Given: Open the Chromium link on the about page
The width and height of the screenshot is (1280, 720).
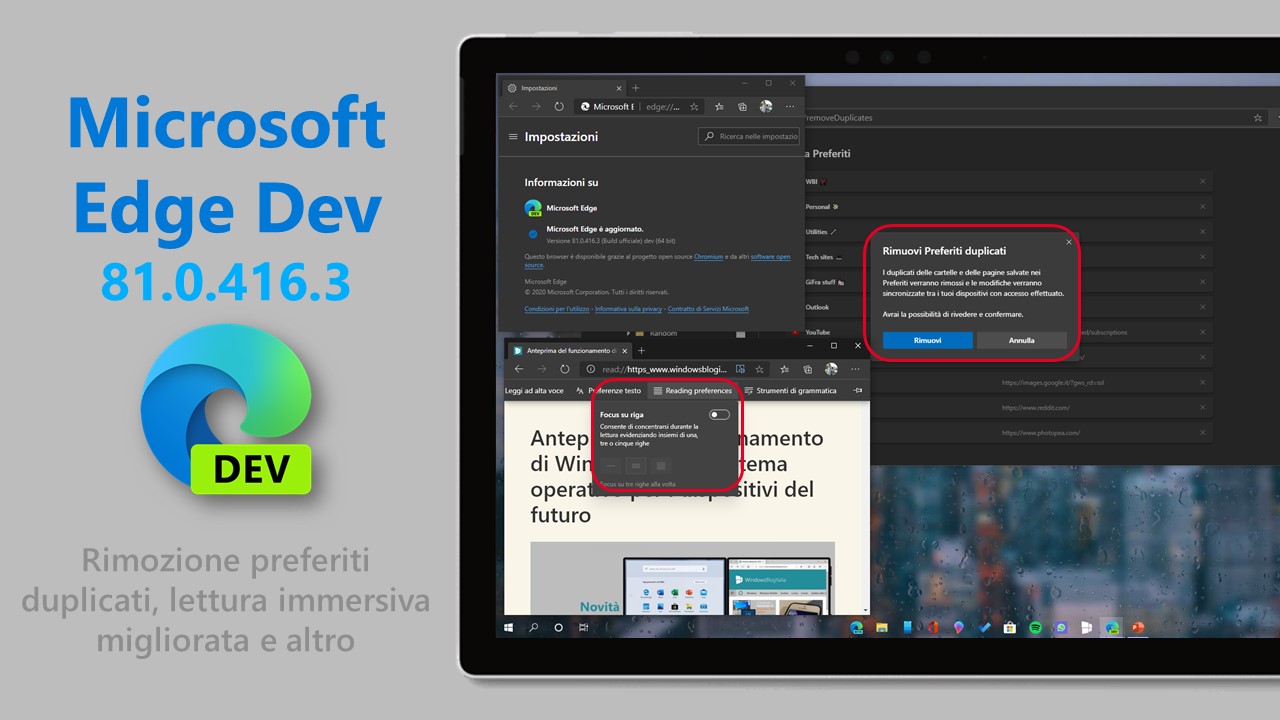Looking at the screenshot, I should coord(710,256).
